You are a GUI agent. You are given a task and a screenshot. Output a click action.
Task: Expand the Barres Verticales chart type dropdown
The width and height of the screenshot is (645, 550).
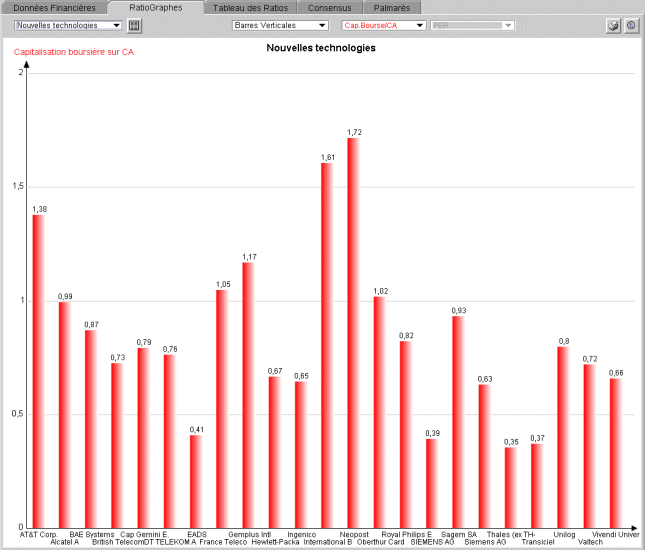coord(280,25)
